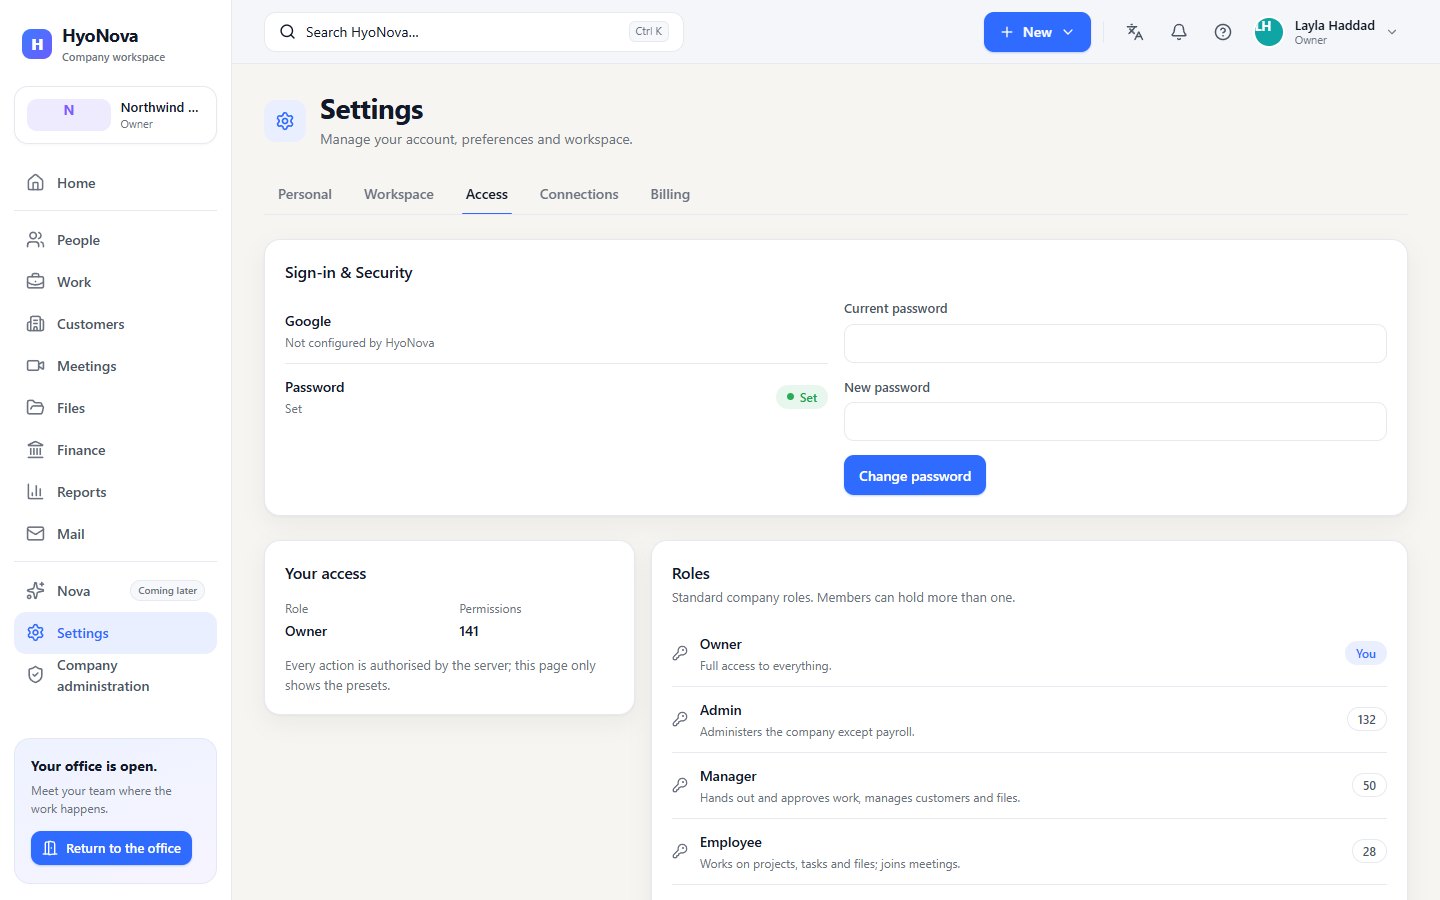Click Layla Haddad's avatar
This screenshot has height=900, width=1440.
click(x=1269, y=32)
